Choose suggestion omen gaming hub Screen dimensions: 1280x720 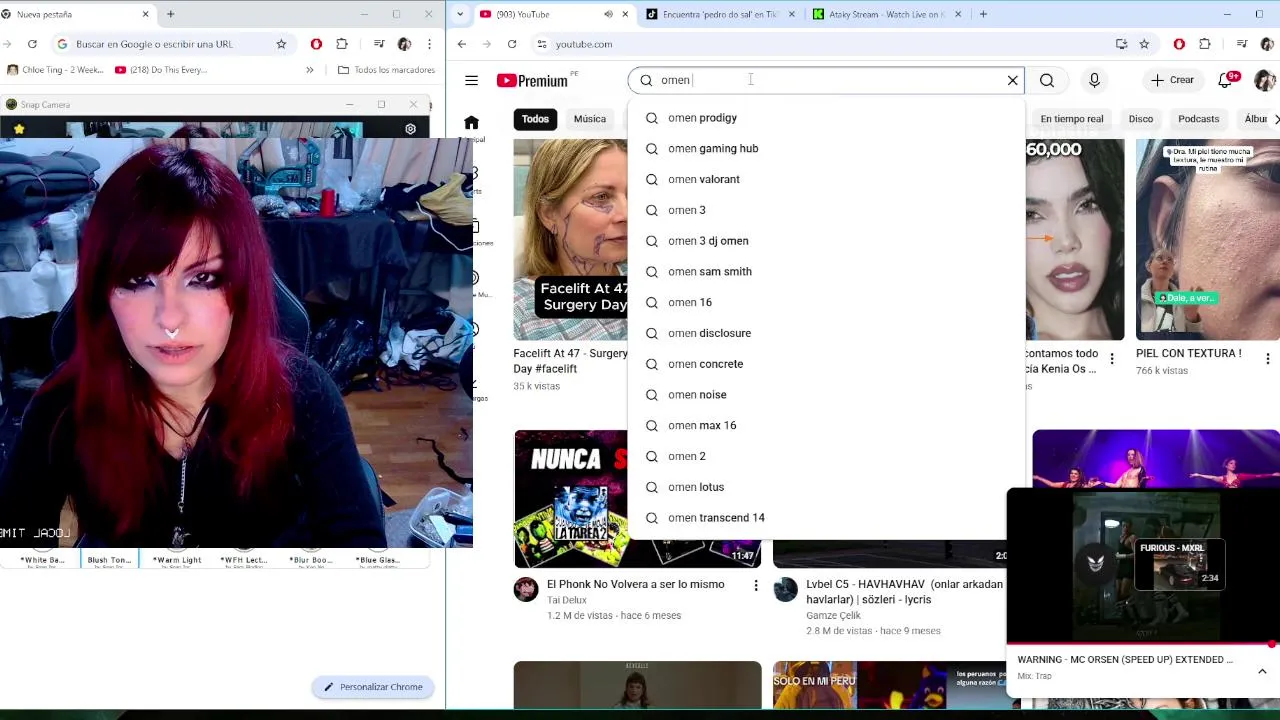click(826, 149)
